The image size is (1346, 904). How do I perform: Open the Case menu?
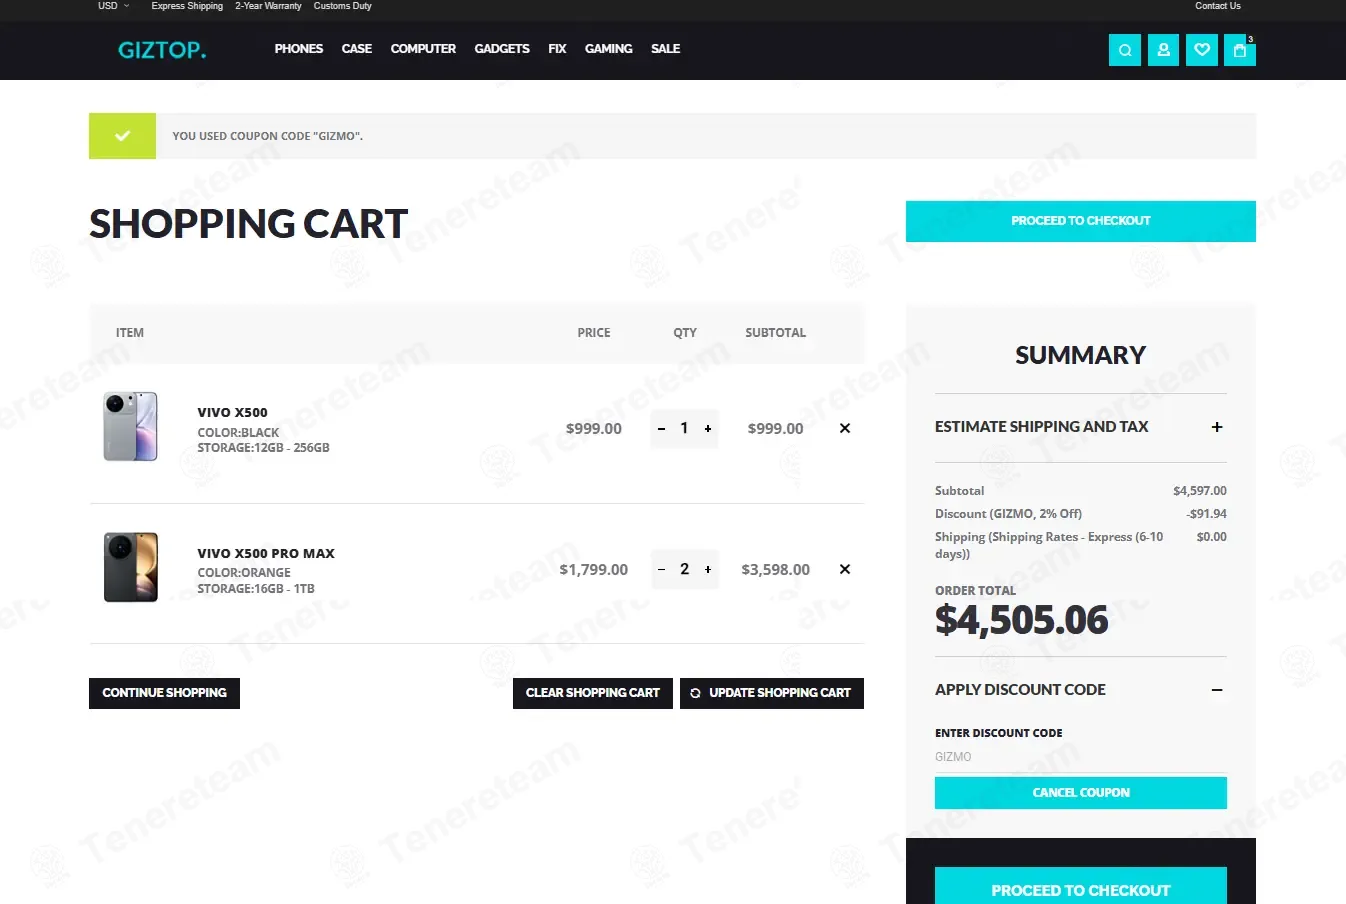(x=357, y=49)
